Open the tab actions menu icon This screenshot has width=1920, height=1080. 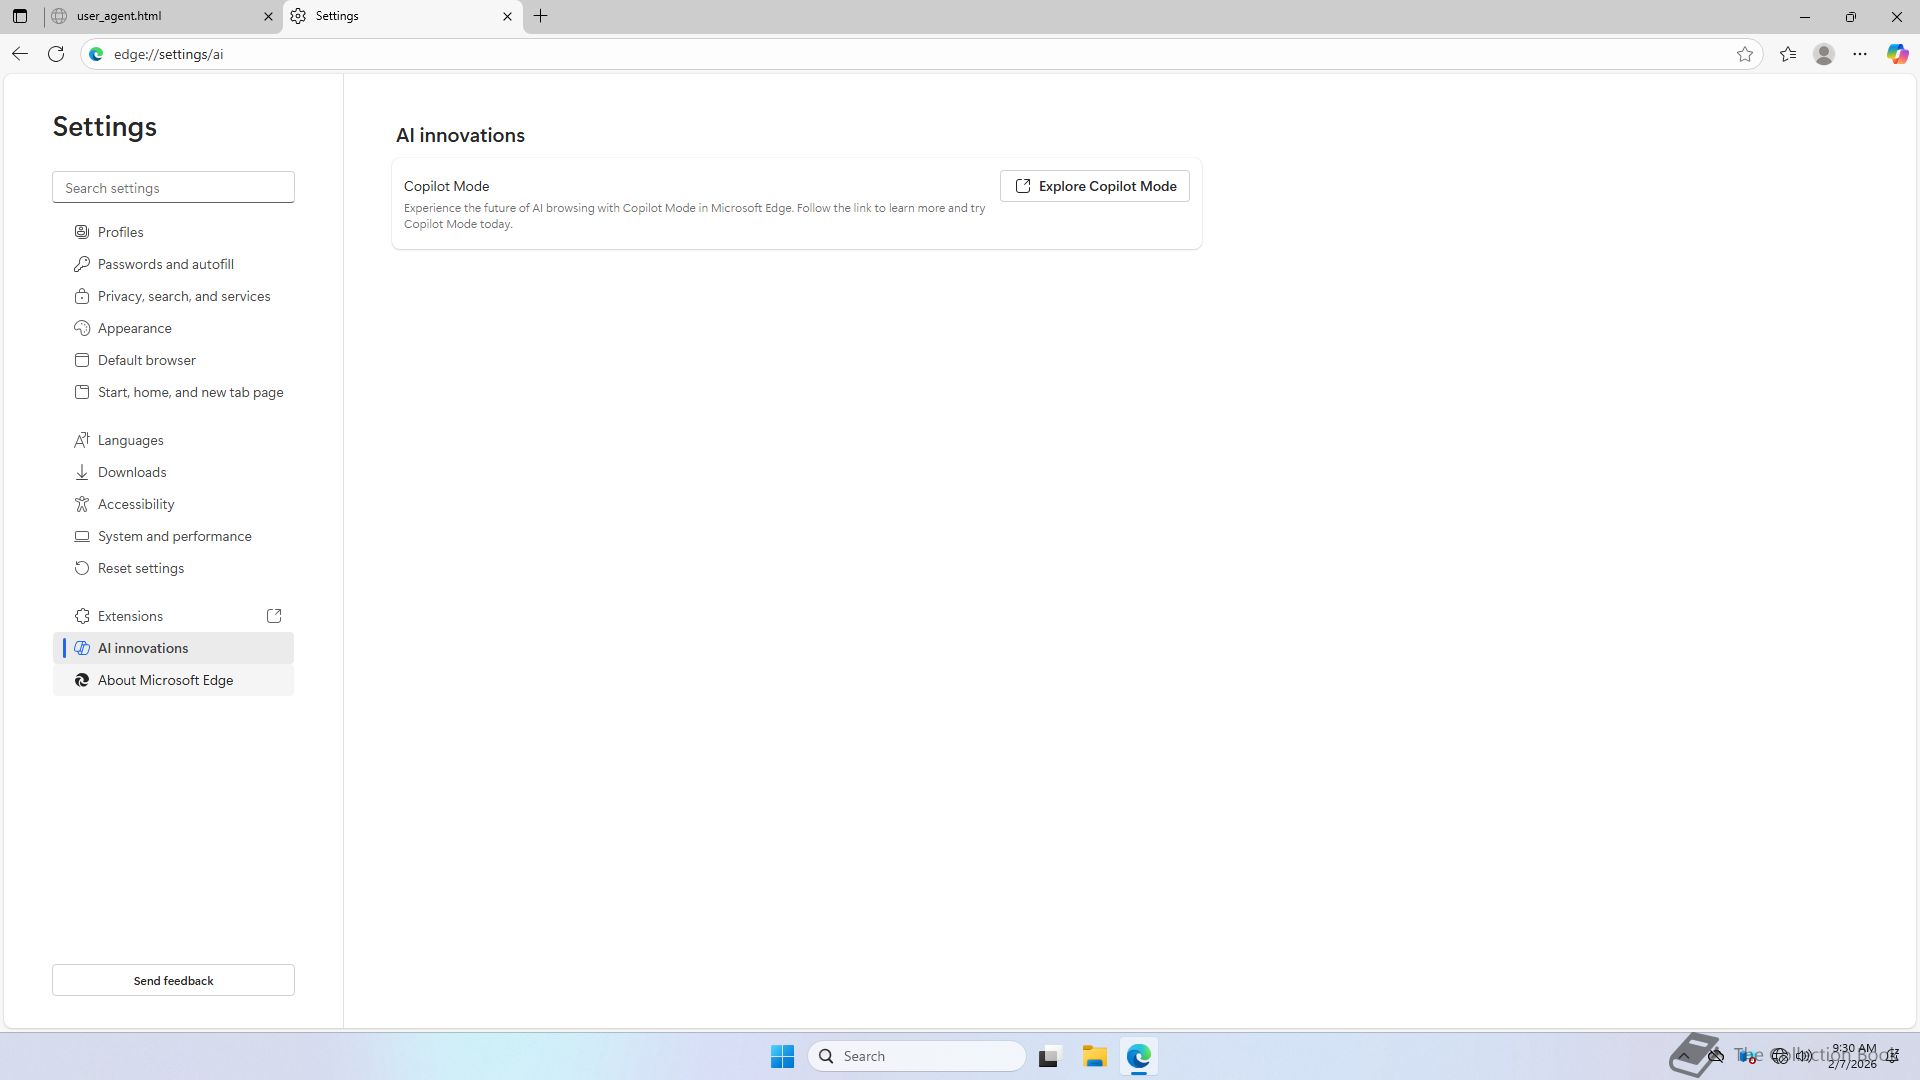click(x=20, y=16)
